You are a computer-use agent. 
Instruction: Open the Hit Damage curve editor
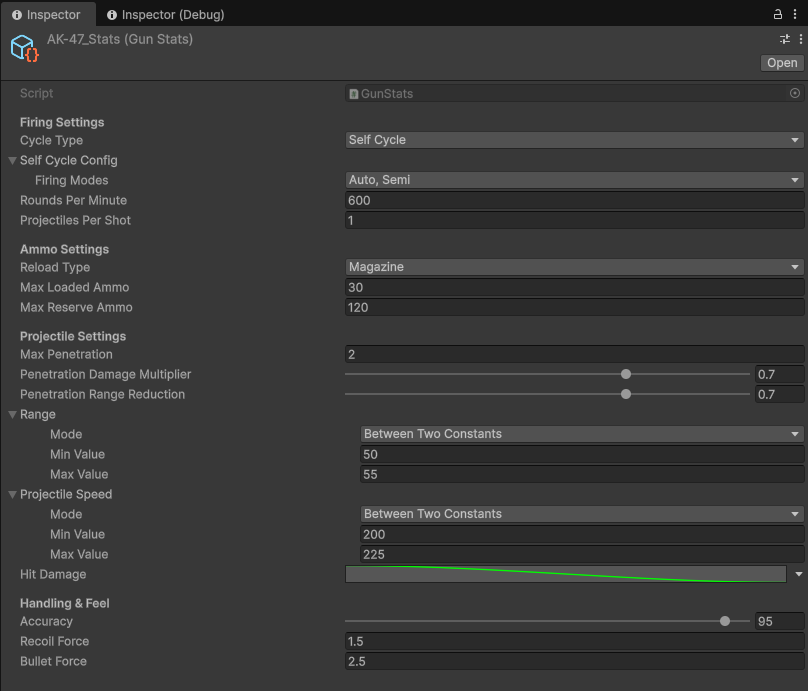[x=565, y=574]
